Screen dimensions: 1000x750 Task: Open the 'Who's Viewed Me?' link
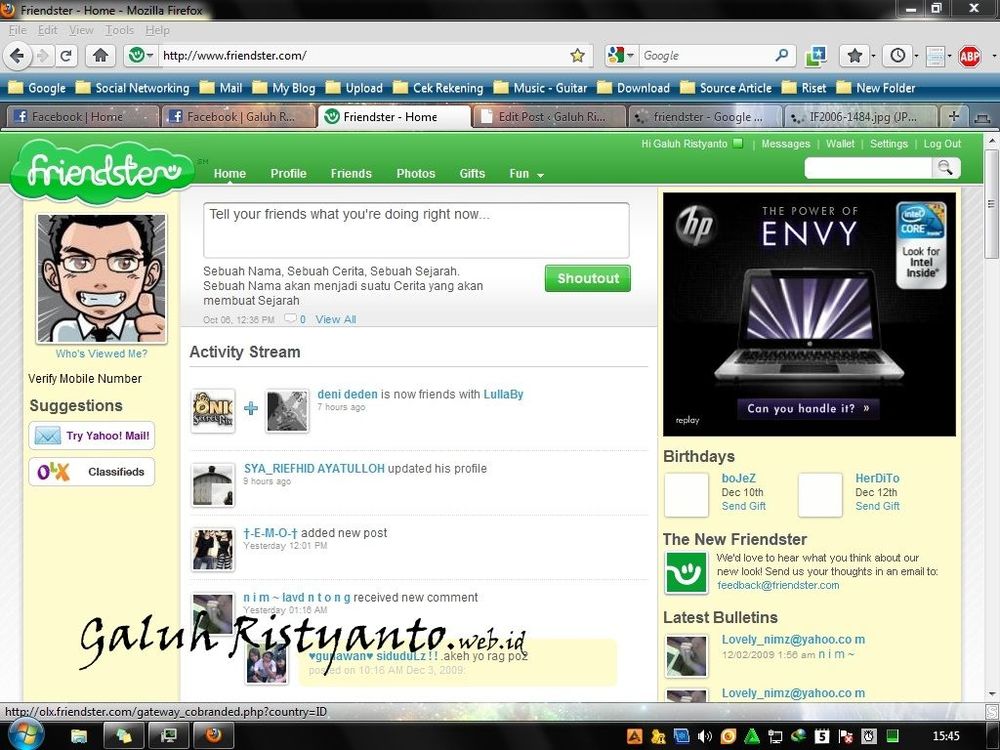click(x=100, y=353)
